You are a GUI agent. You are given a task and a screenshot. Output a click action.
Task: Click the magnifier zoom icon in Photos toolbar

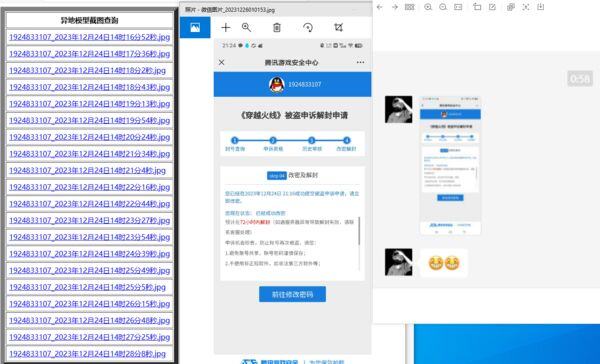tap(246, 27)
